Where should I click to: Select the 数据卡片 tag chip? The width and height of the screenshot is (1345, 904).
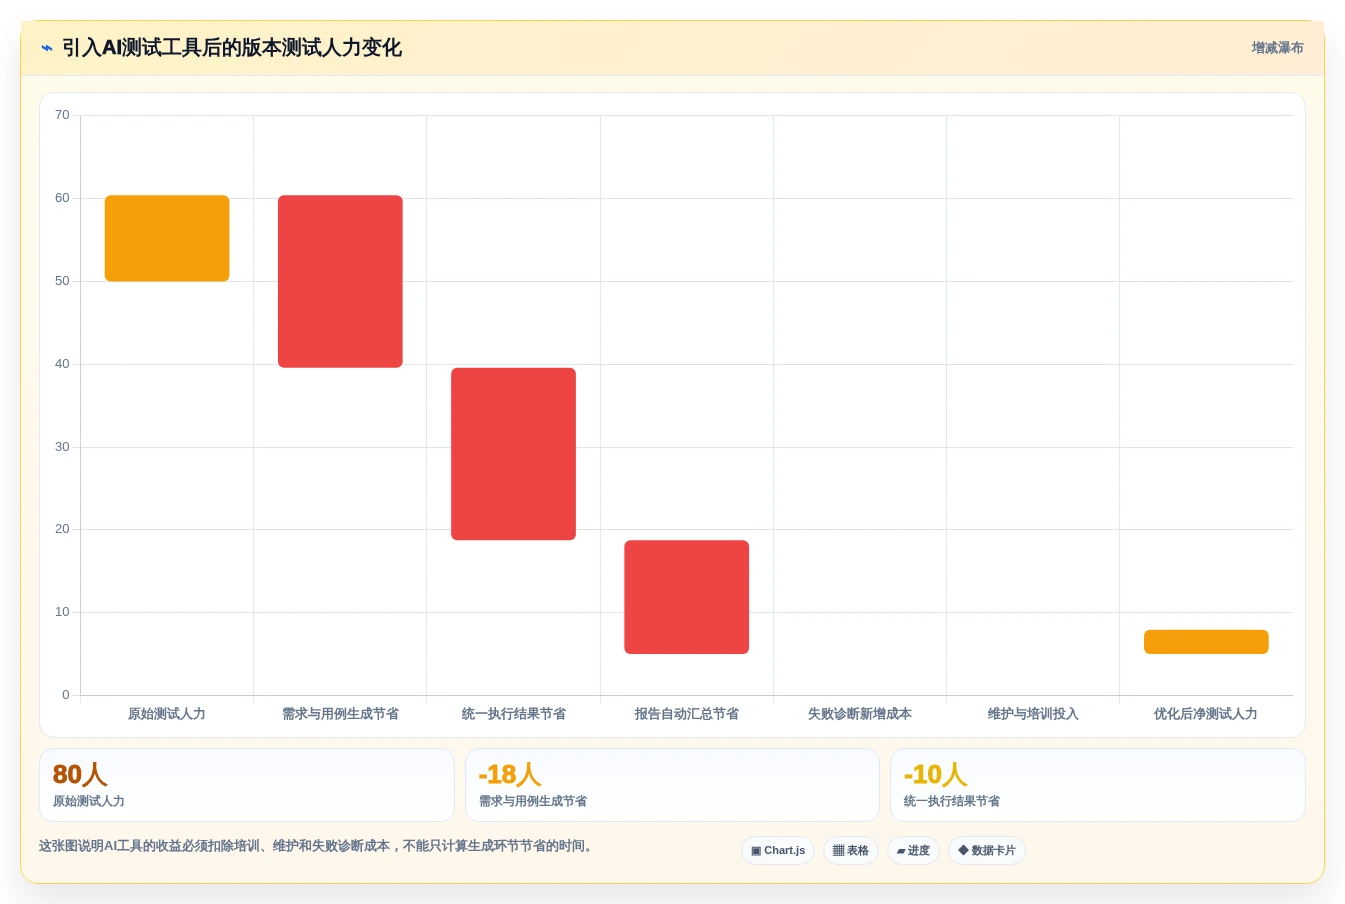(987, 850)
